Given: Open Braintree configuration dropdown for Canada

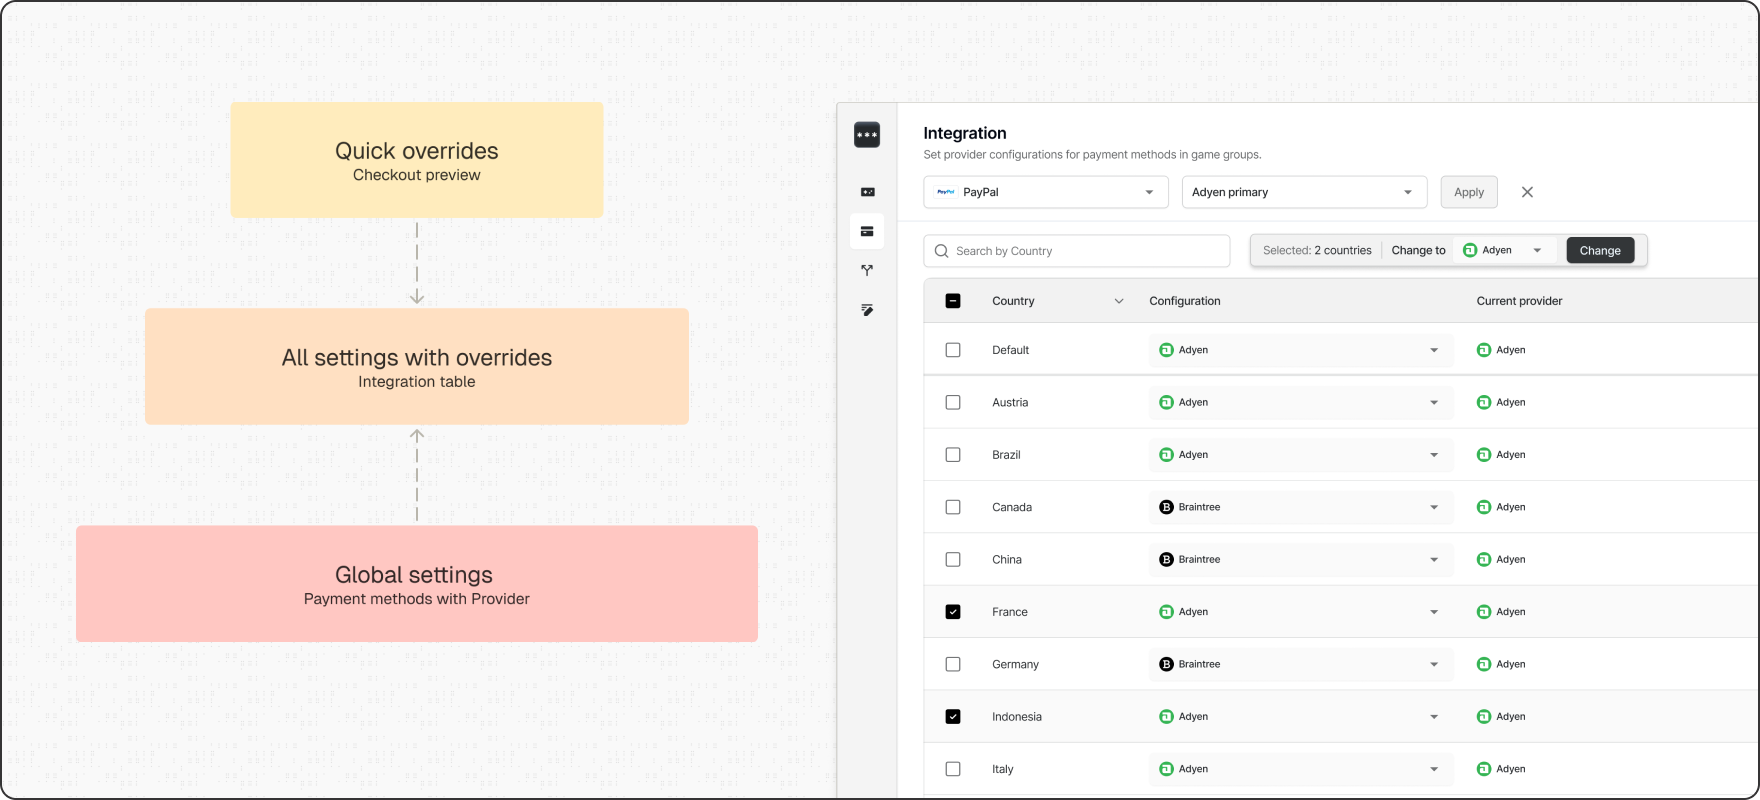Looking at the screenshot, I should pyautogui.click(x=1301, y=507).
